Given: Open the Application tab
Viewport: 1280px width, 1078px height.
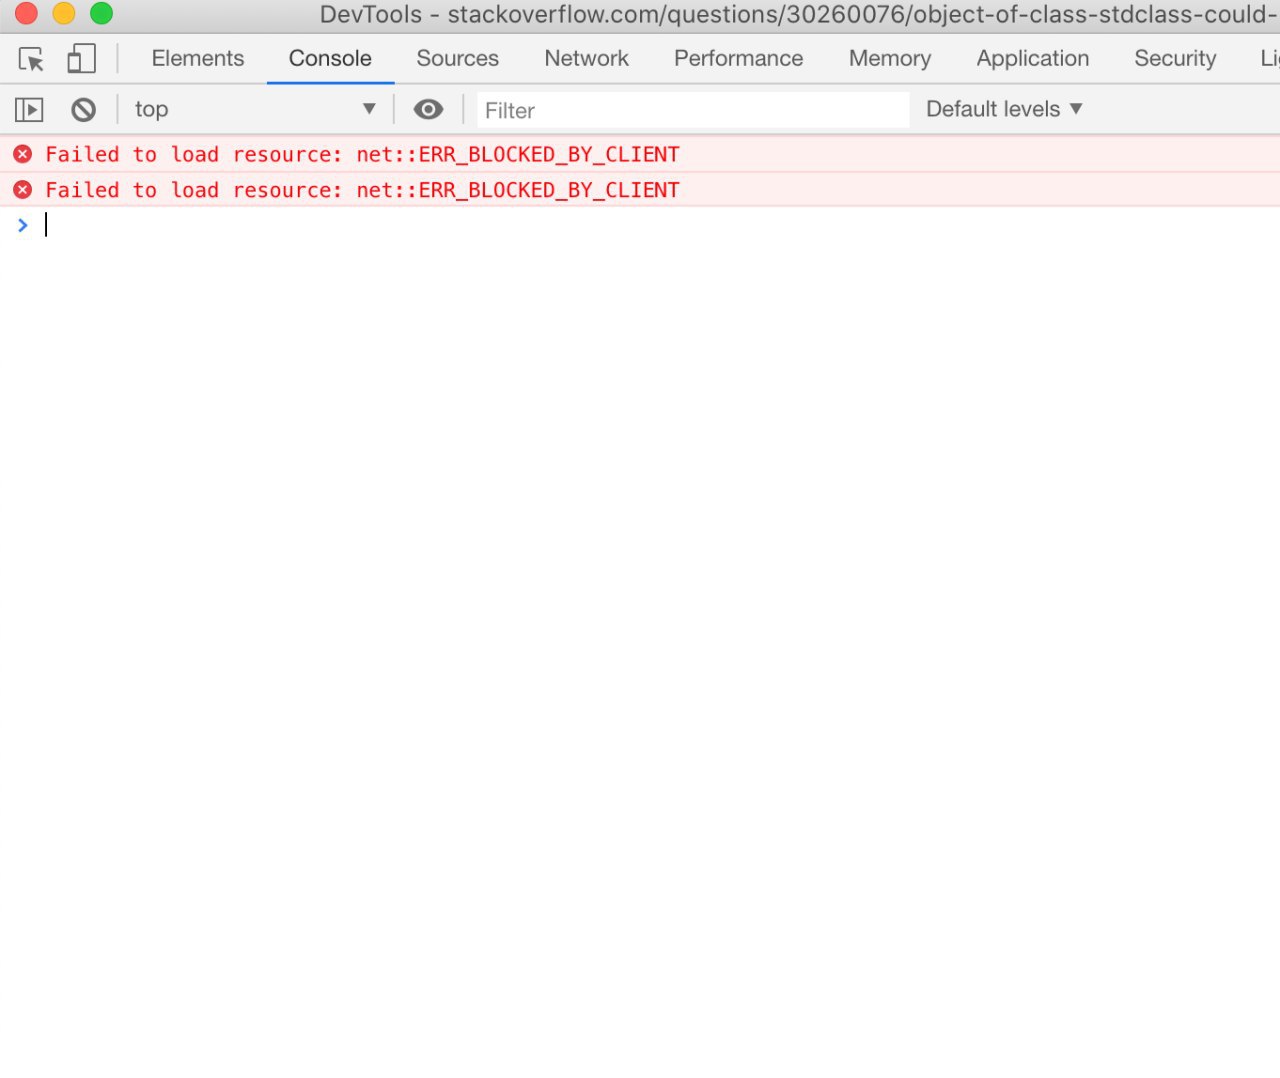Looking at the screenshot, I should [x=1033, y=58].
